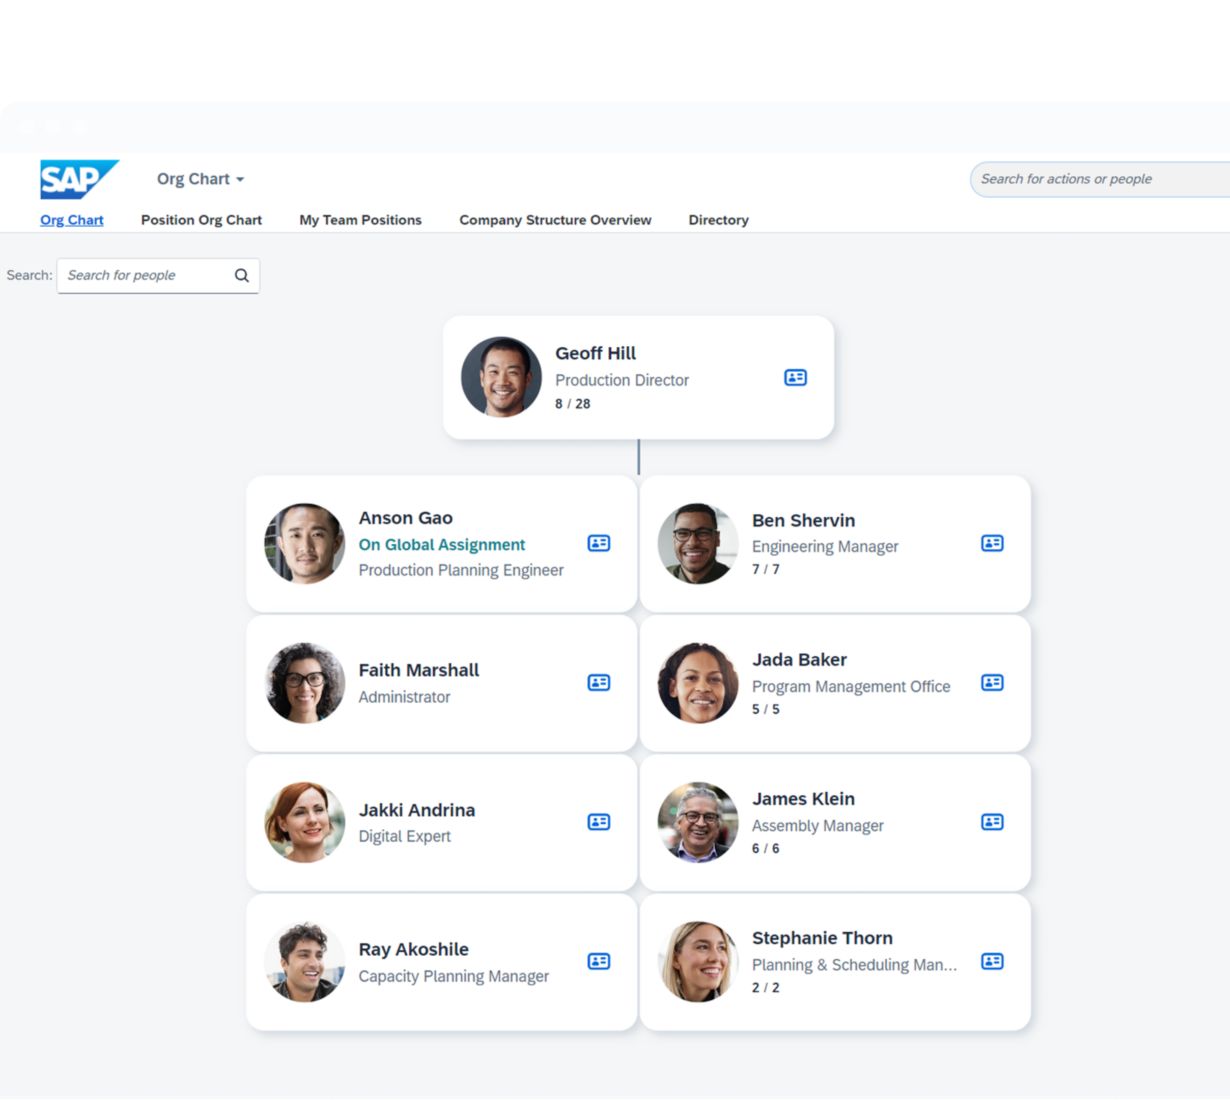
Task: Click the Search for people field
Action: tap(145, 276)
